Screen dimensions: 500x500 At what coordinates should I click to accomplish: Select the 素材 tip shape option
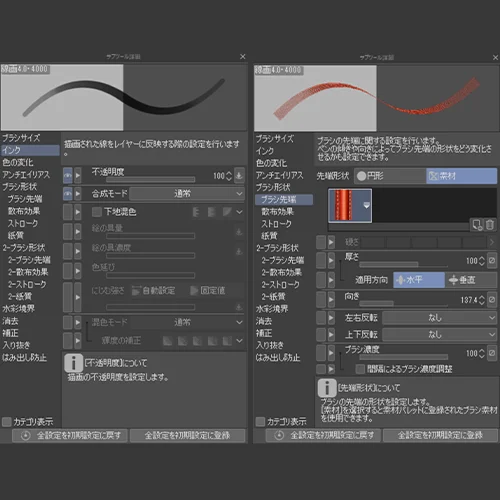pos(462,176)
